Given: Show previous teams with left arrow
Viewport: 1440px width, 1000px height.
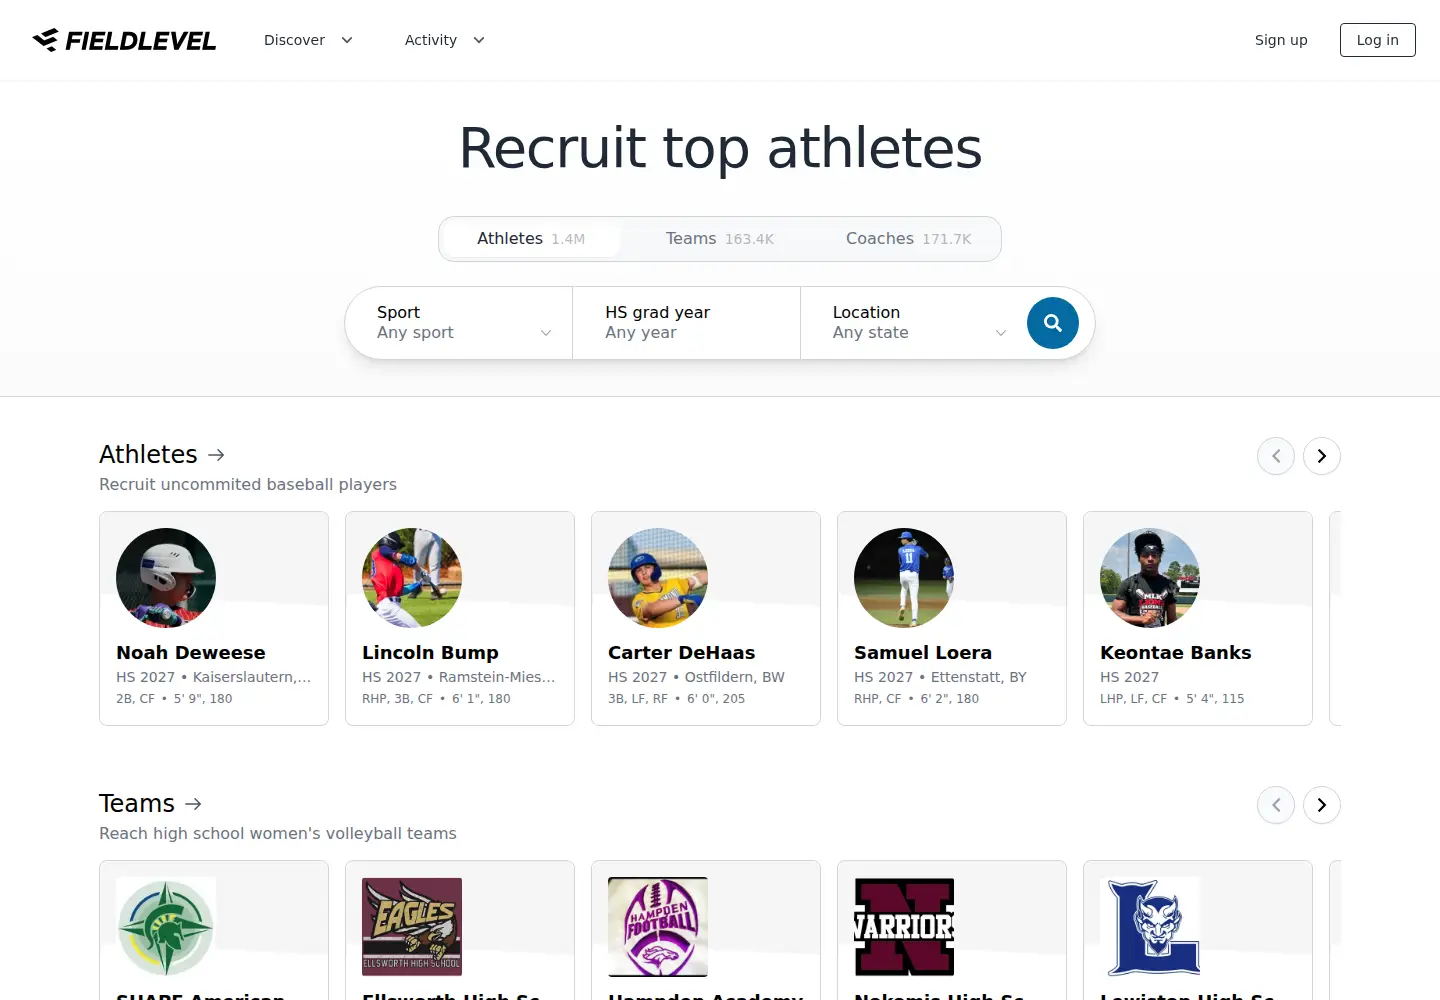Looking at the screenshot, I should pyautogui.click(x=1276, y=805).
